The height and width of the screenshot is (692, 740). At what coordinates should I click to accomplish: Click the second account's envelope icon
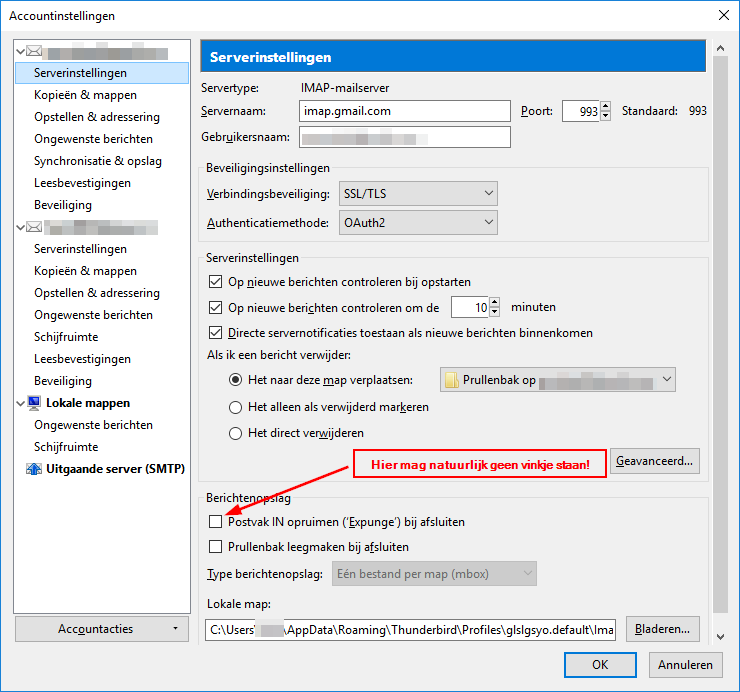click(x=34, y=227)
